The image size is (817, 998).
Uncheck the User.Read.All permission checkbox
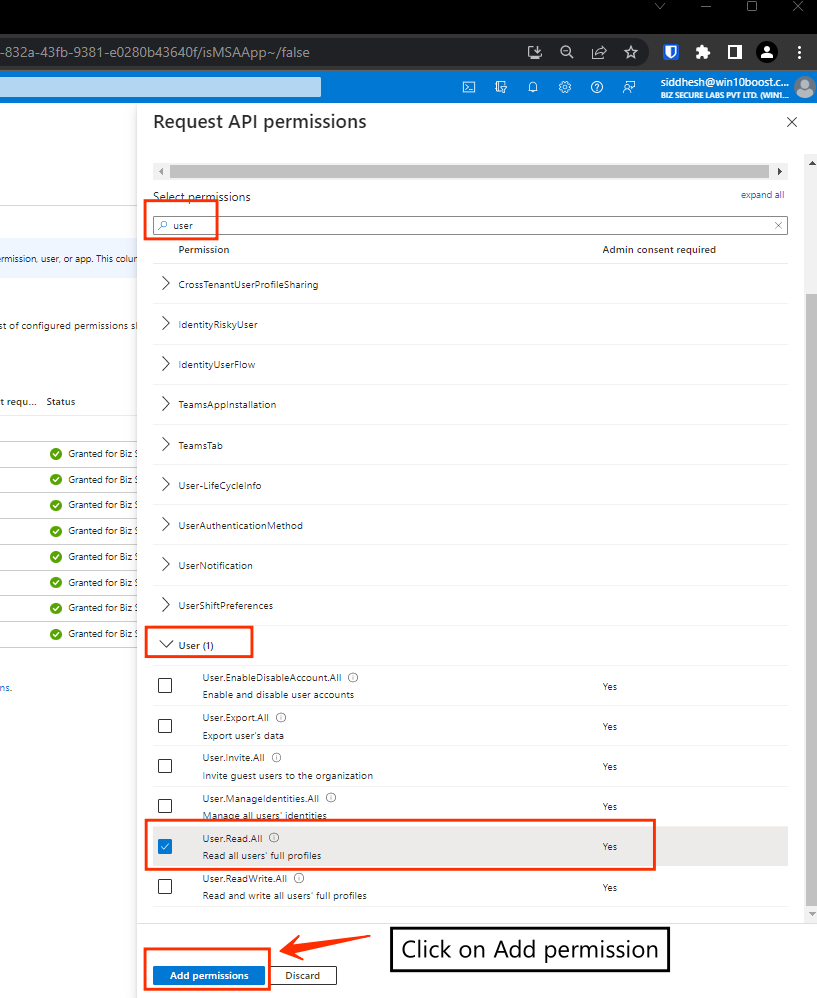[x=165, y=846]
